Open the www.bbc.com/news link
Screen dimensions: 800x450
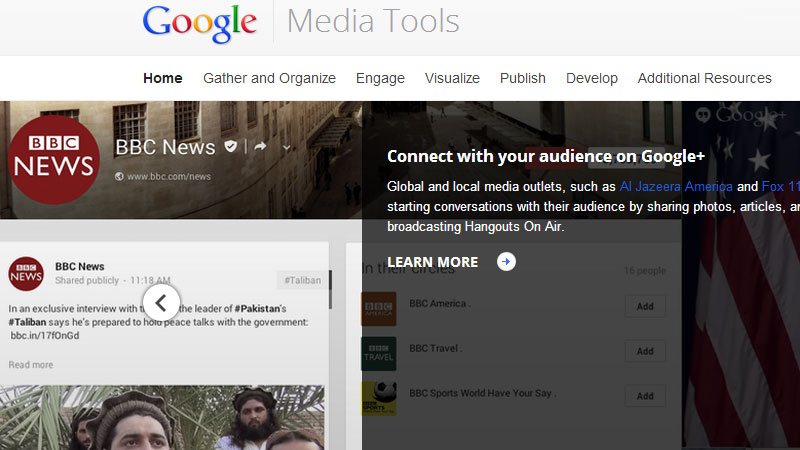169,177
